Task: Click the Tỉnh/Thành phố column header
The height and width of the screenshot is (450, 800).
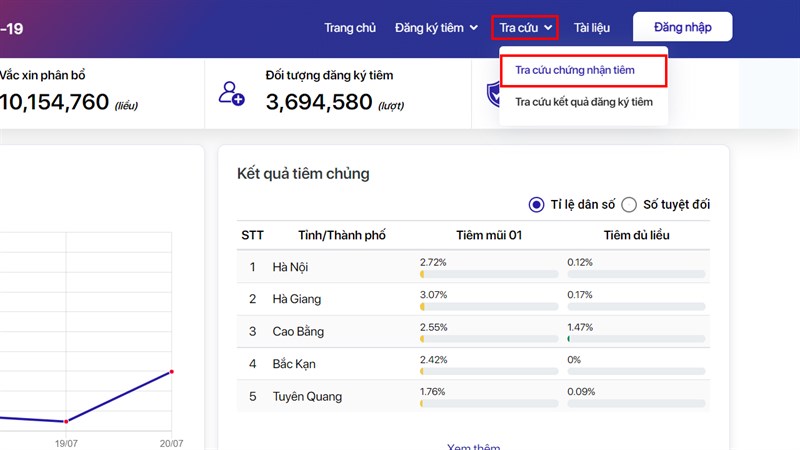Action: 342,235
